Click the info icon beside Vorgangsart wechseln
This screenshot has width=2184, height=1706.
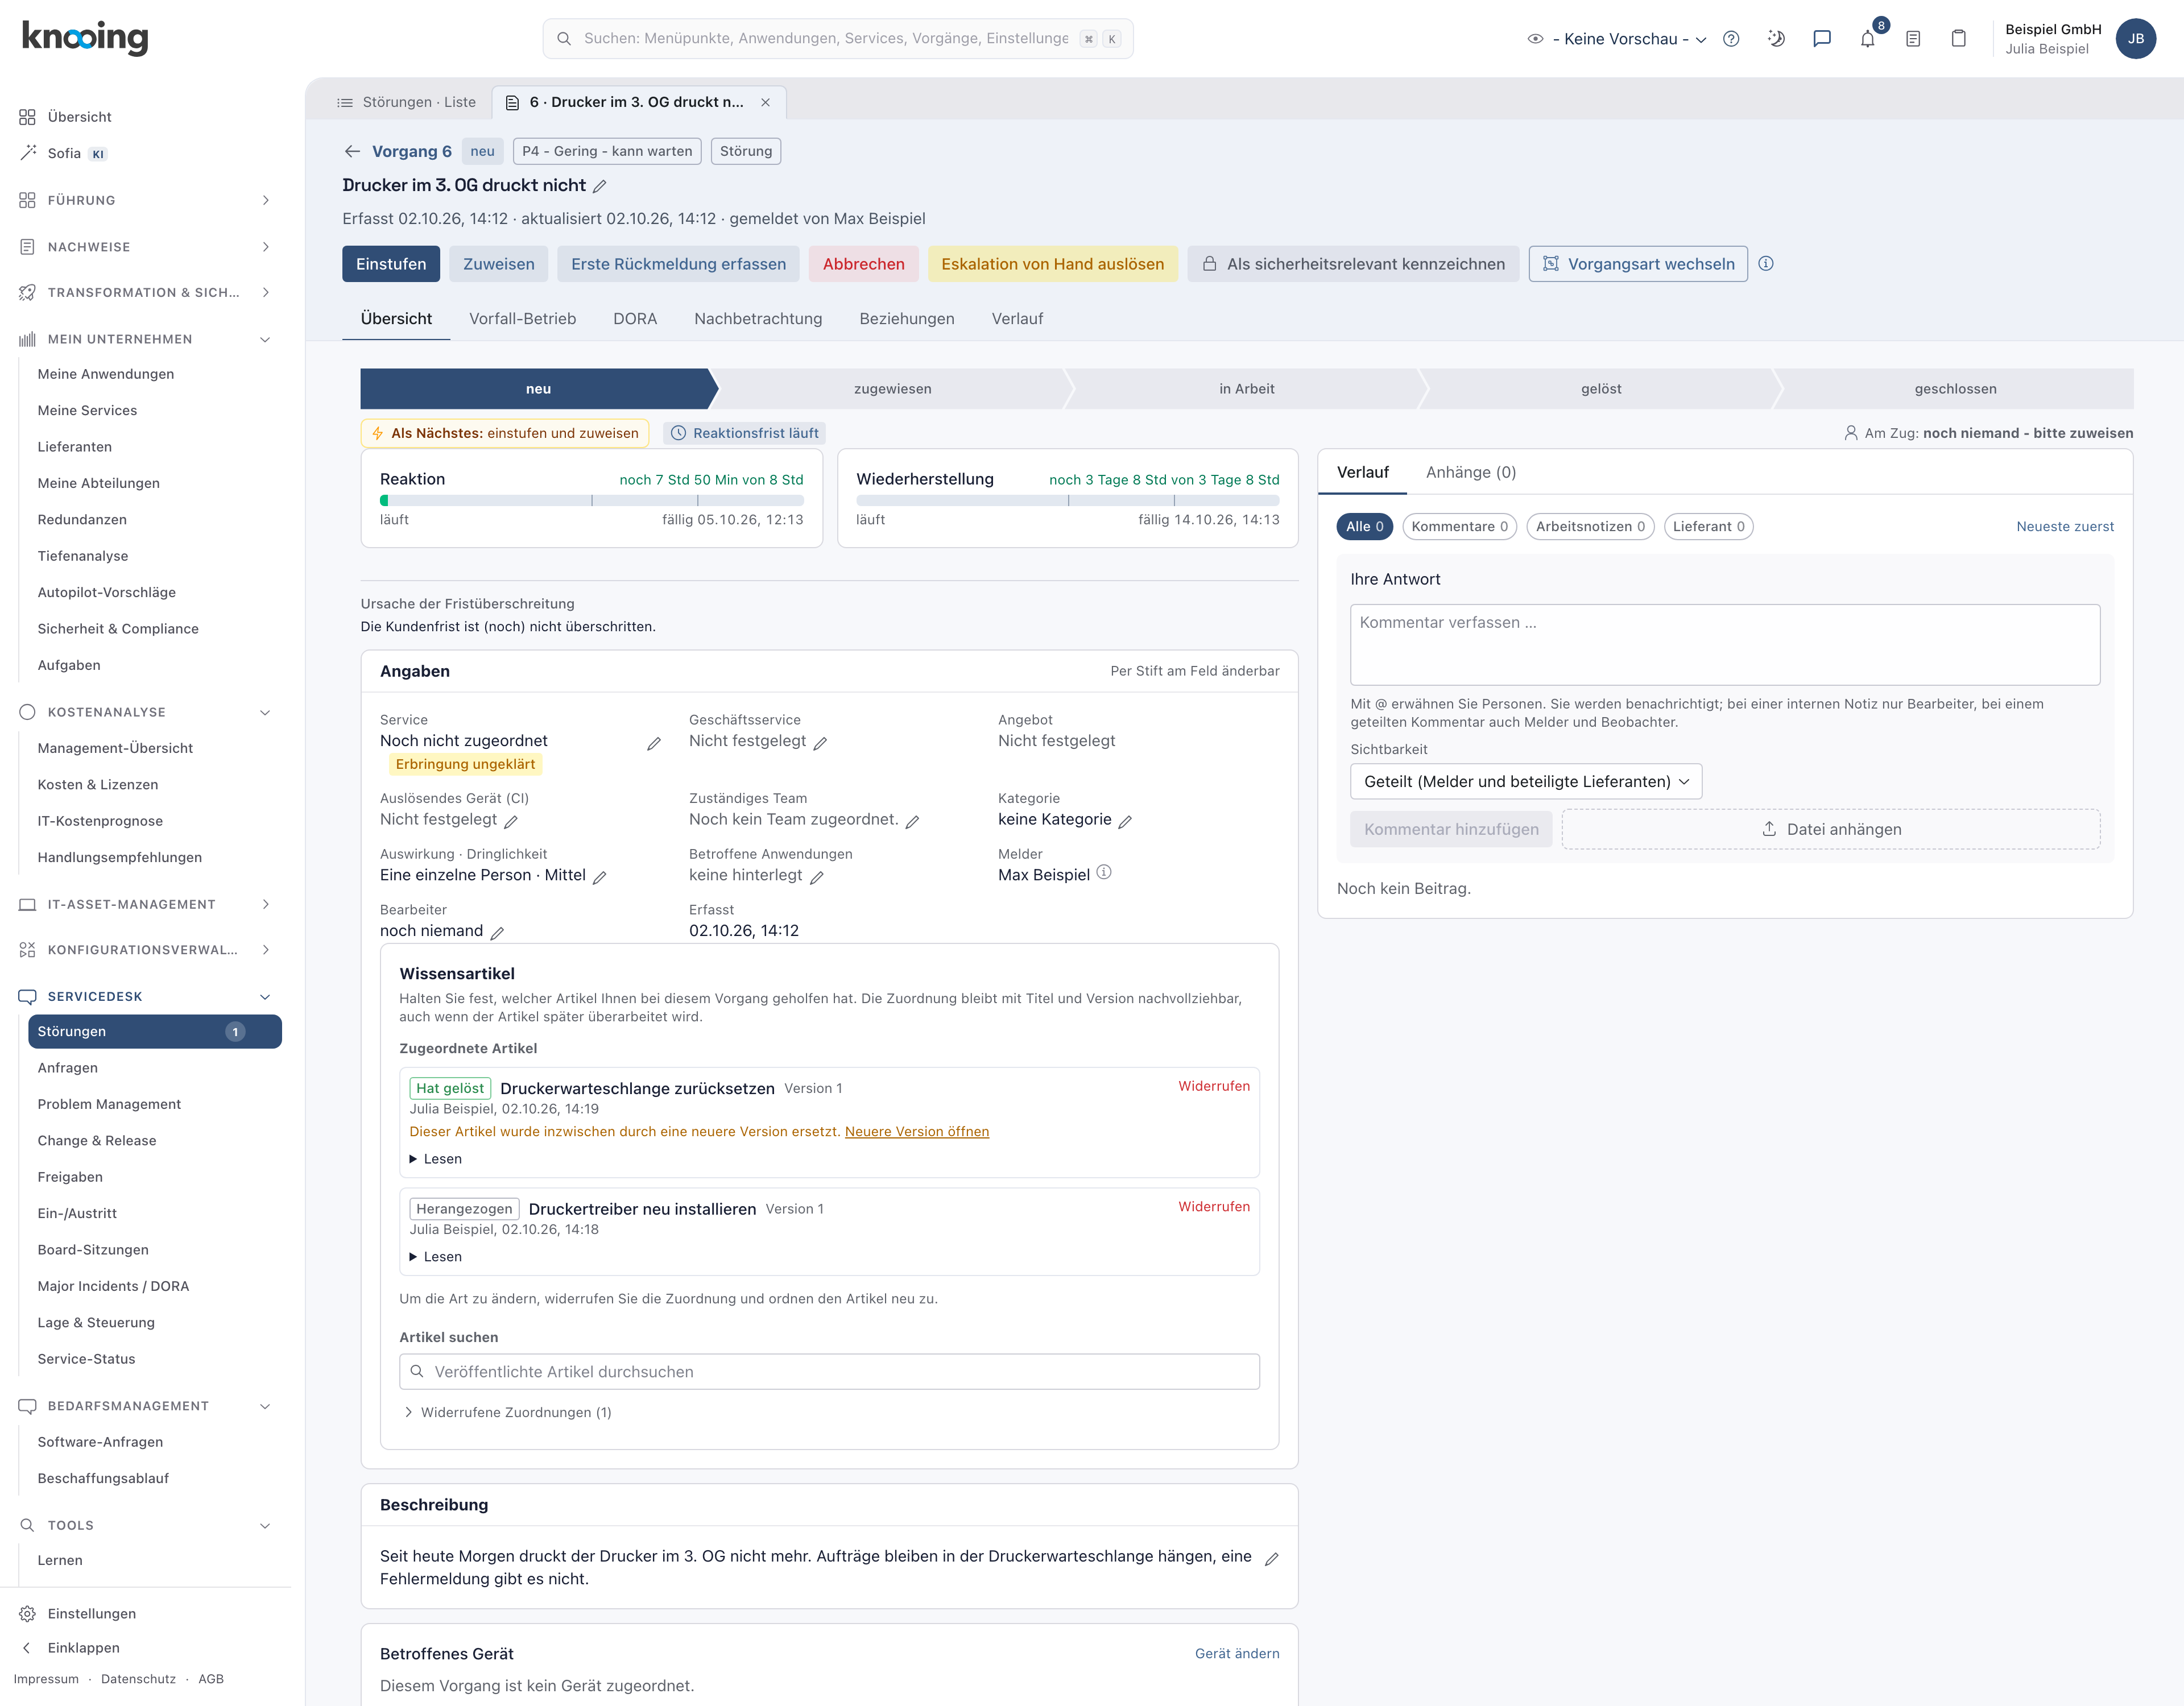(1766, 264)
